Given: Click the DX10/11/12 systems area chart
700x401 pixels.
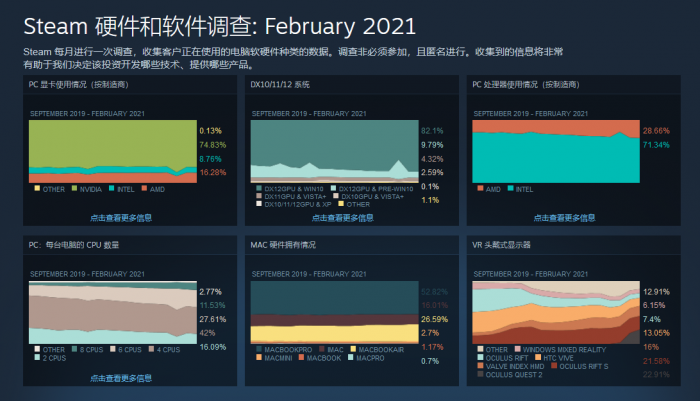Looking at the screenshot, I should [334, 151].
